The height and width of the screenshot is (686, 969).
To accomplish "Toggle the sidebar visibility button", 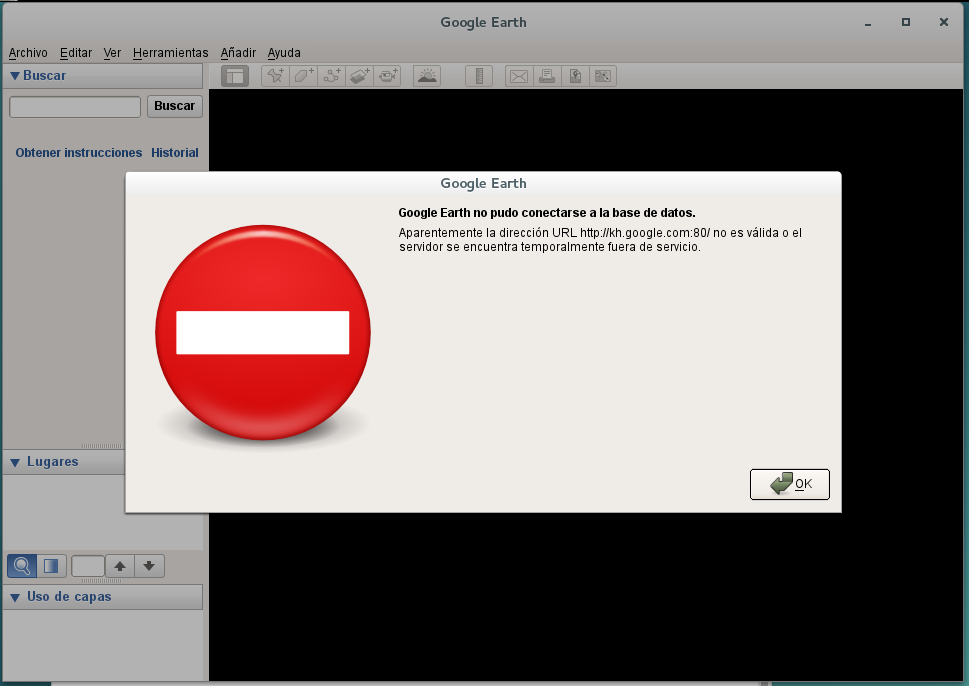I will [235, 76].
